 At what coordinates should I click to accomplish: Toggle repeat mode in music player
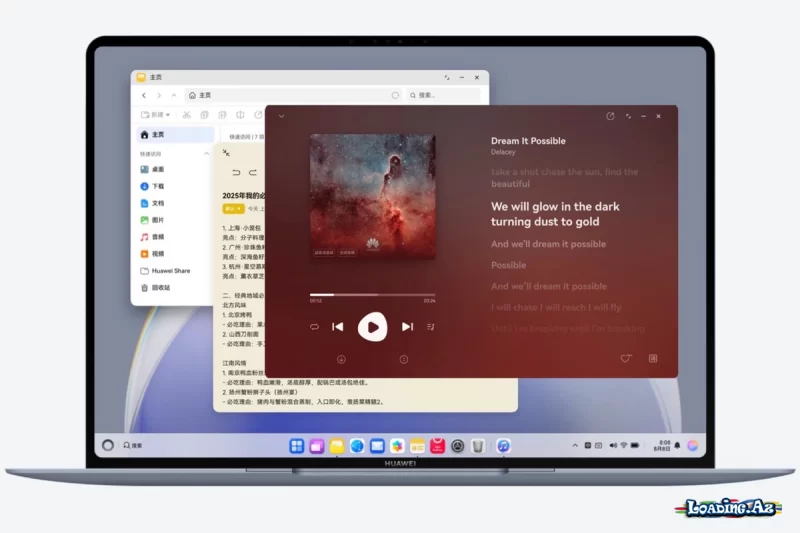314,327
